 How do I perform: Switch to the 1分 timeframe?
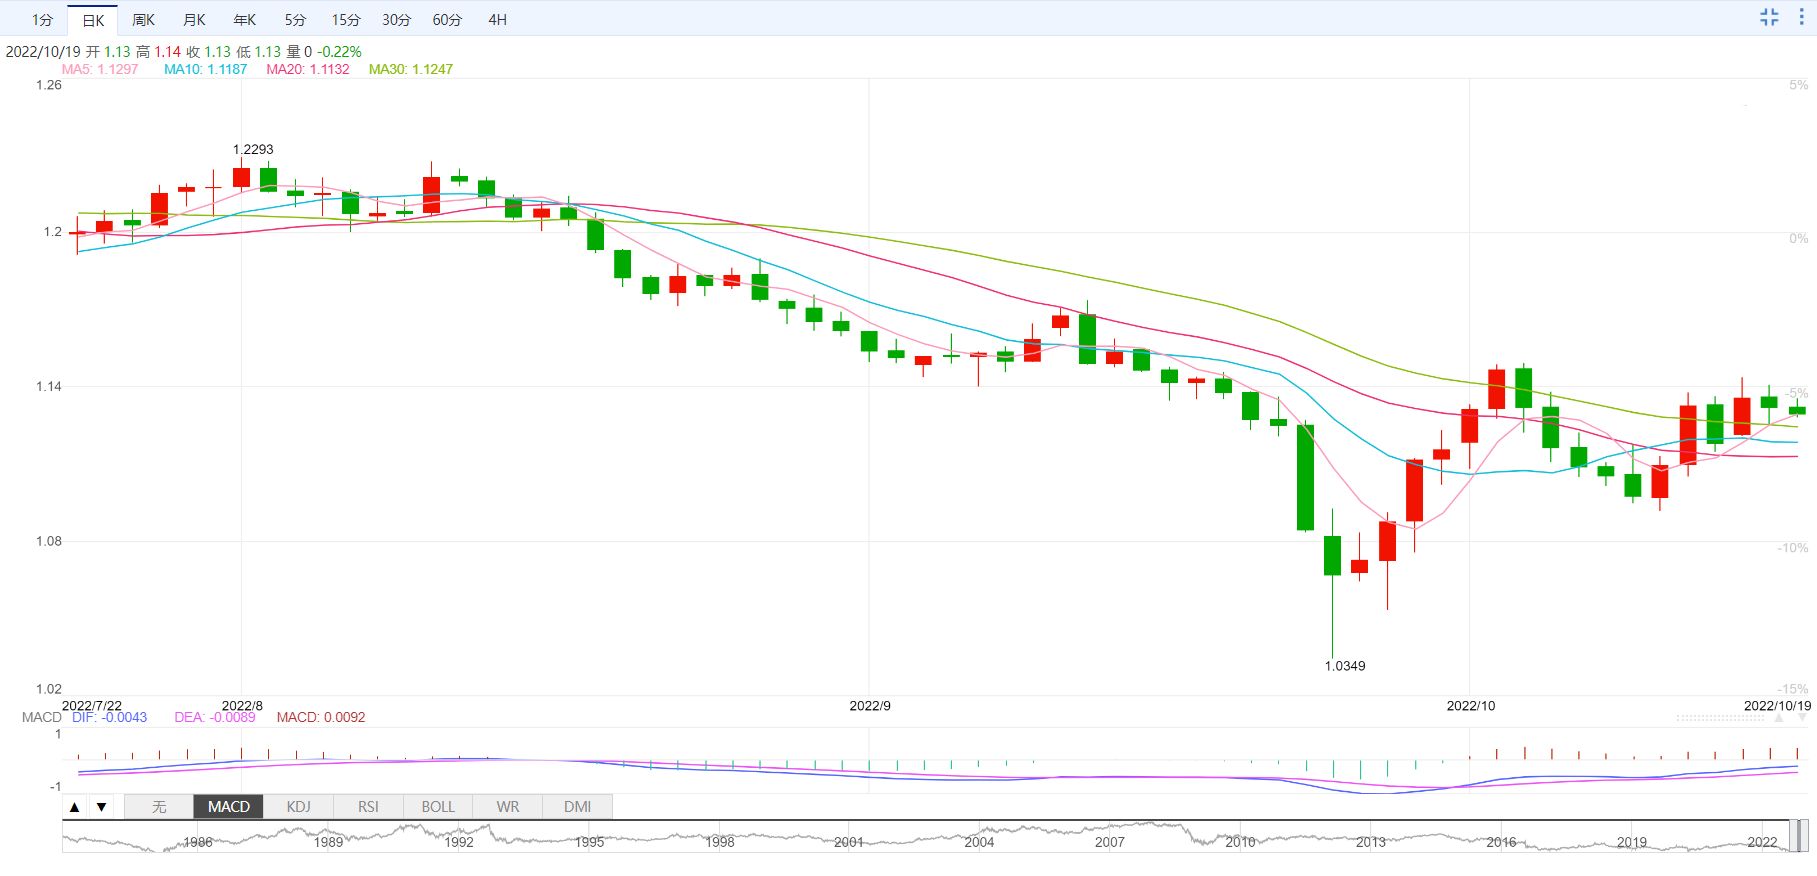pos(42,20)
